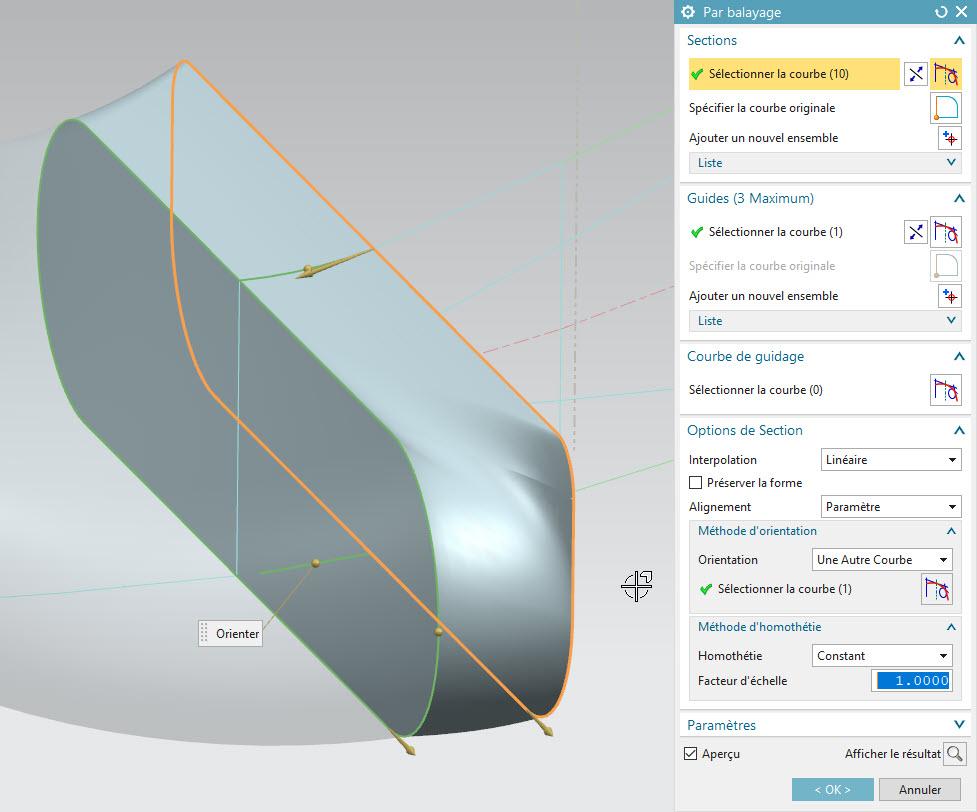Expand the Liste under Sections
Image resolution: width=977 pixels, height=812 pixels.
pyautogui.click(x=824, y=163)
